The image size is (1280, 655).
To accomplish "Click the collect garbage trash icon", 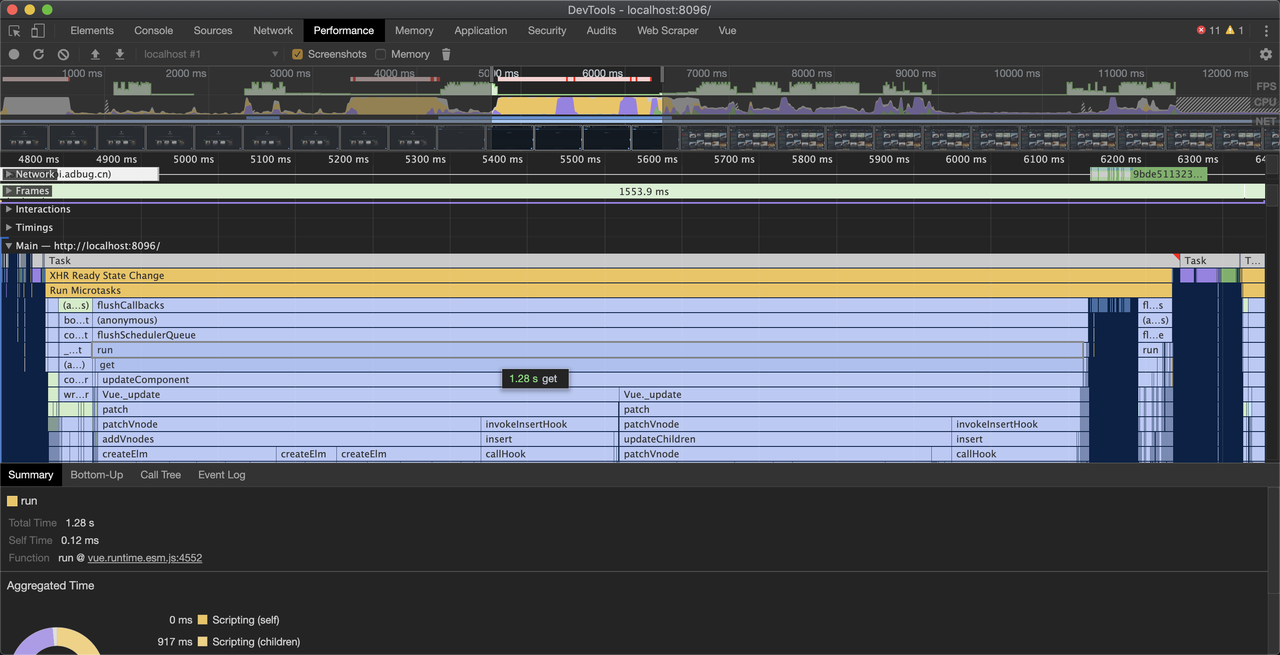I will (446, 54).
